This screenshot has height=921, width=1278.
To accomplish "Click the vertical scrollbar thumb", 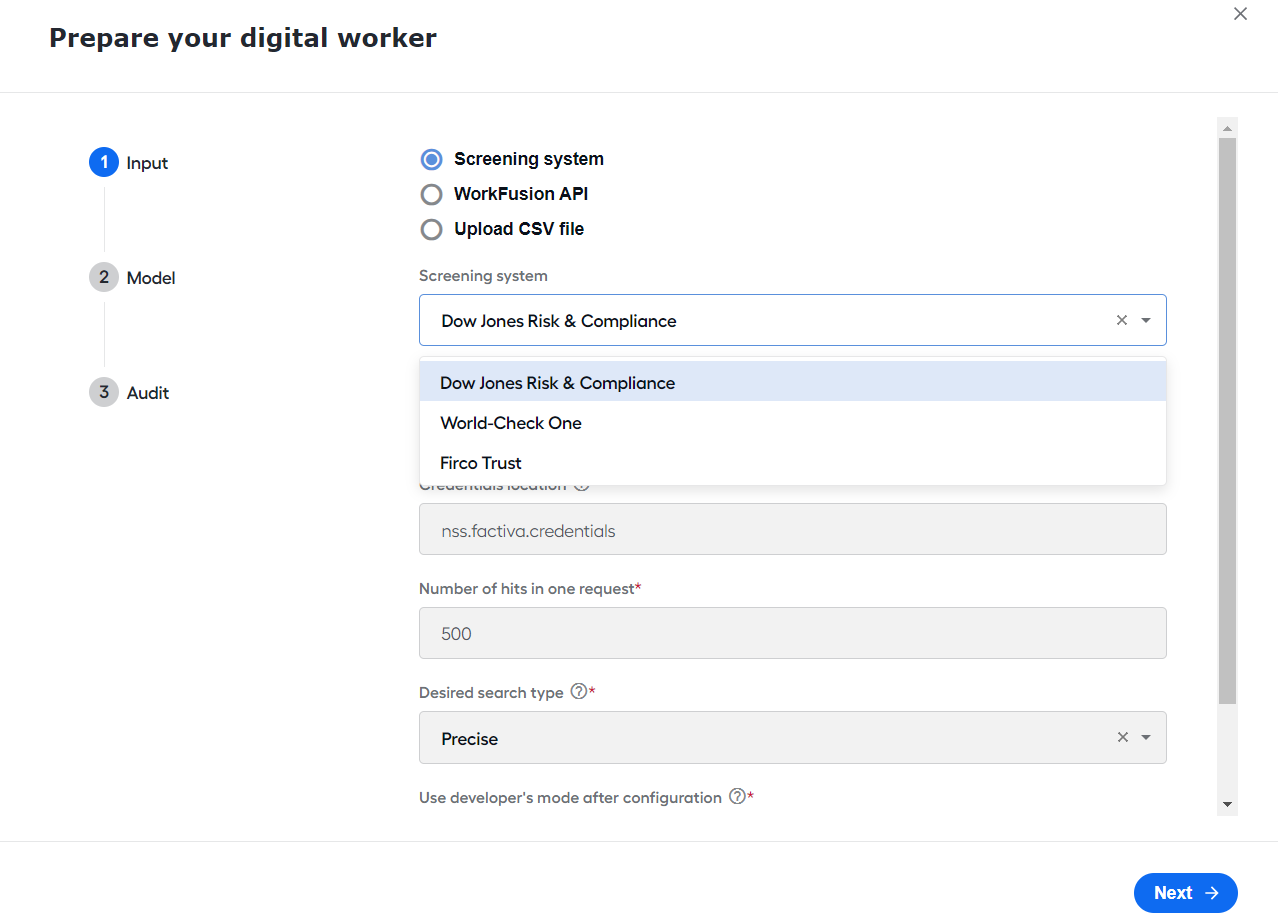I will pyautogui.click(x=1227, y=421).
